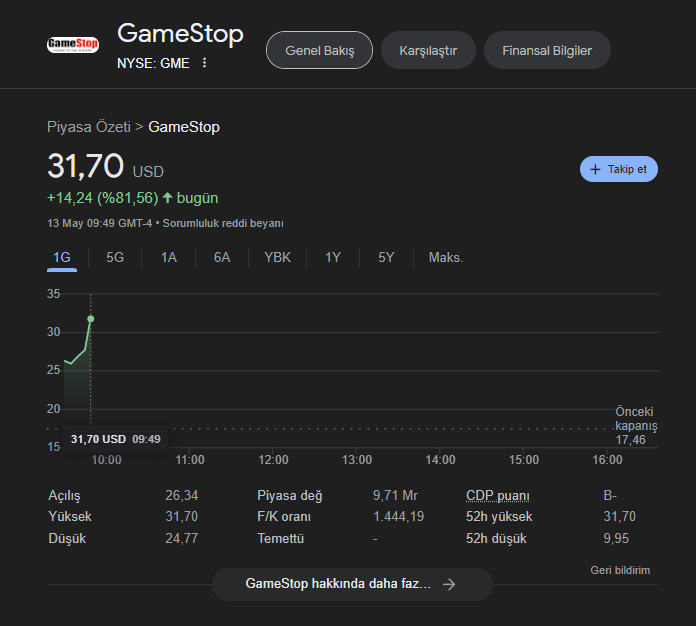The width and height of the screenshot is (696, 626).
Task: Show the YBK year-to-date chart
Action: (x=277, y=258)
